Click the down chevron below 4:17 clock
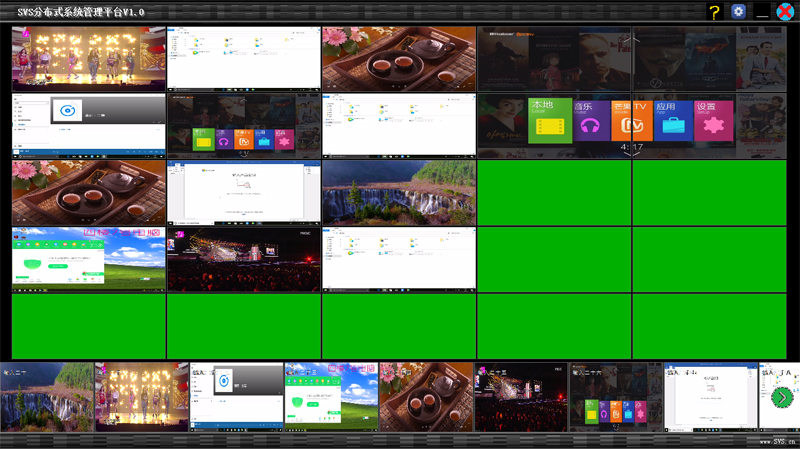 (630, 156)
